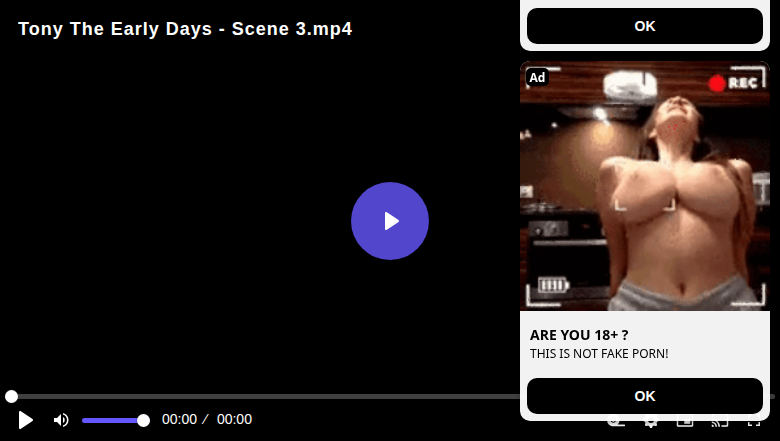Click the white volume slider handle
The width and height of the screenshot is (780, 441).
(x=143, y=421)
